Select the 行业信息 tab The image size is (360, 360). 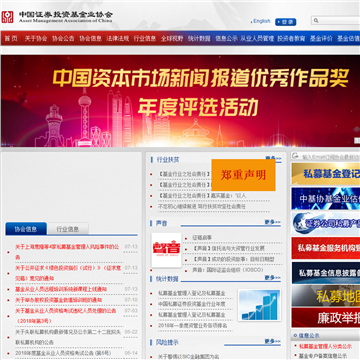68,229
